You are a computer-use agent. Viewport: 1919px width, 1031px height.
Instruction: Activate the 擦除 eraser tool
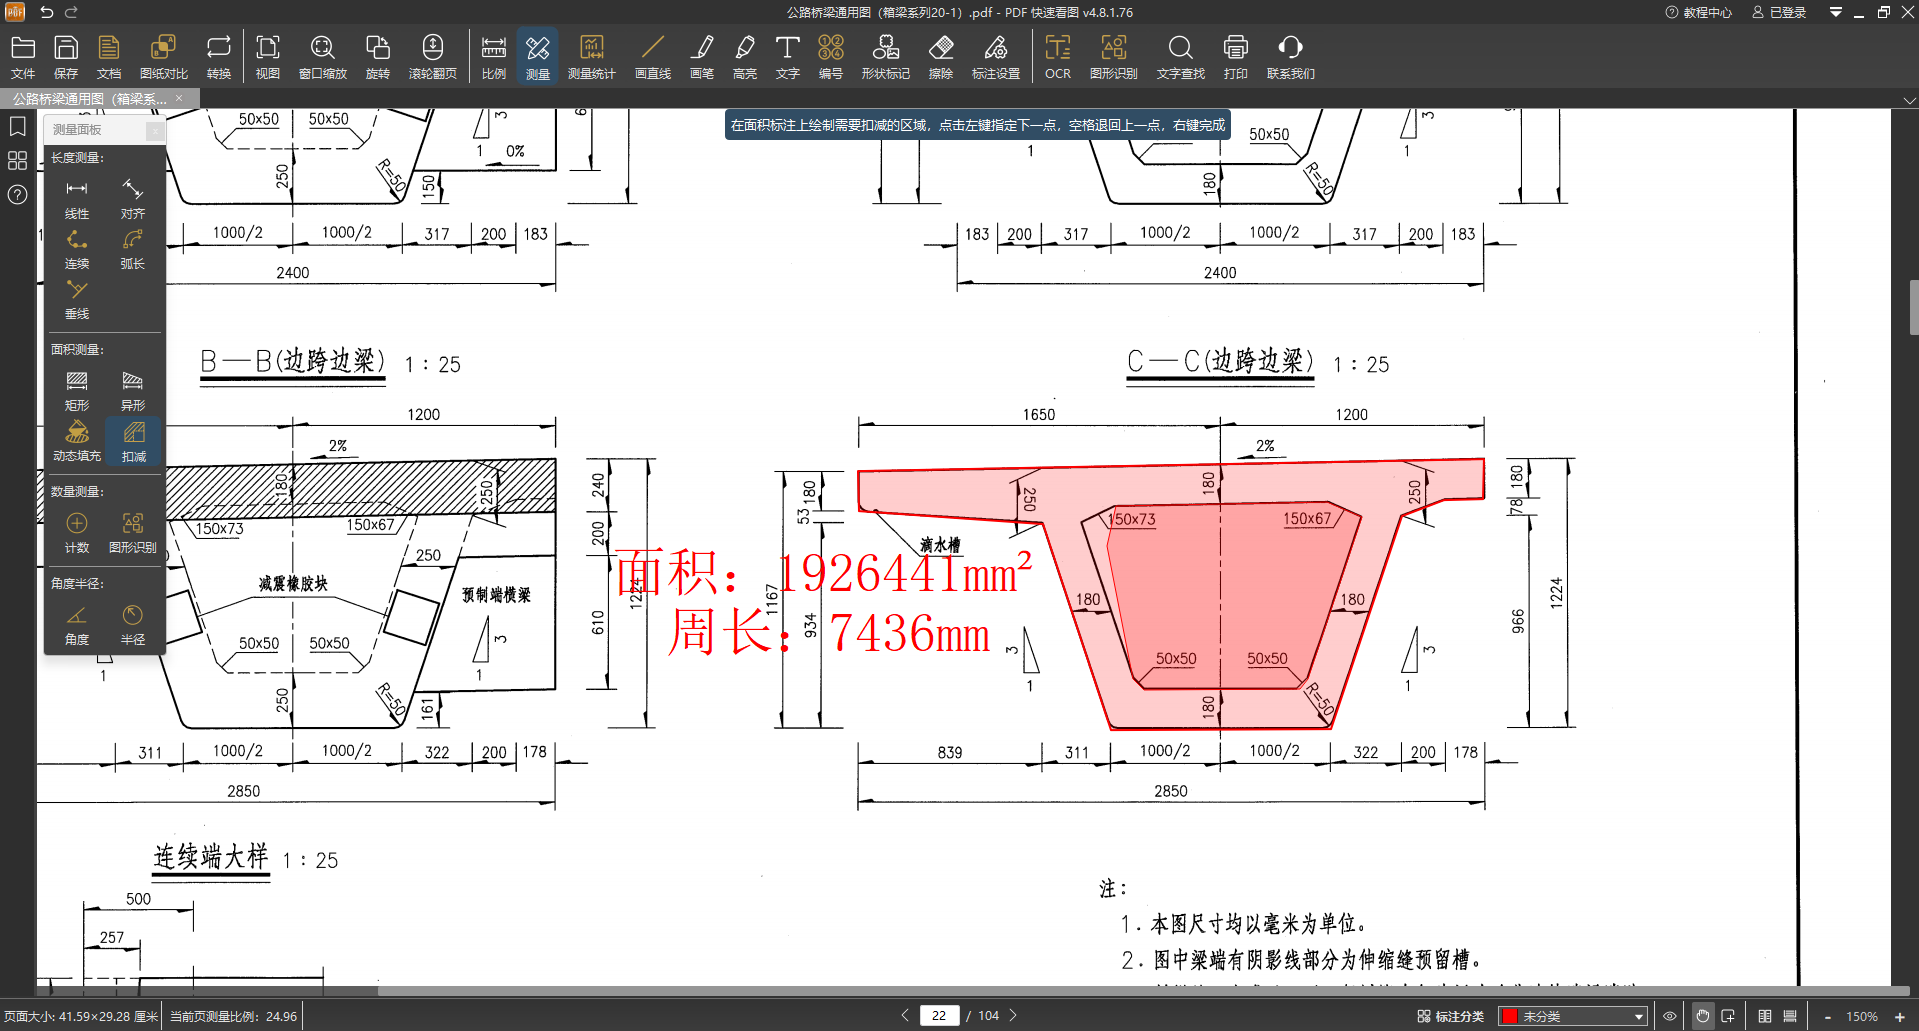click(940, 56)
